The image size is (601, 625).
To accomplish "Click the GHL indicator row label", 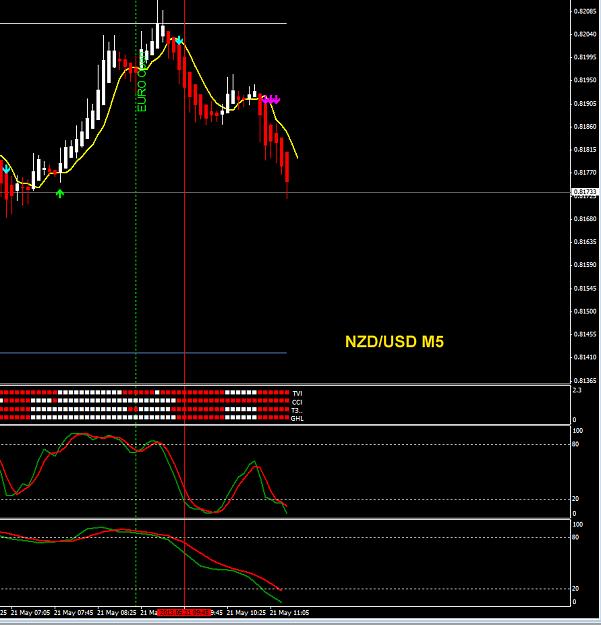I will click(297, 419).
